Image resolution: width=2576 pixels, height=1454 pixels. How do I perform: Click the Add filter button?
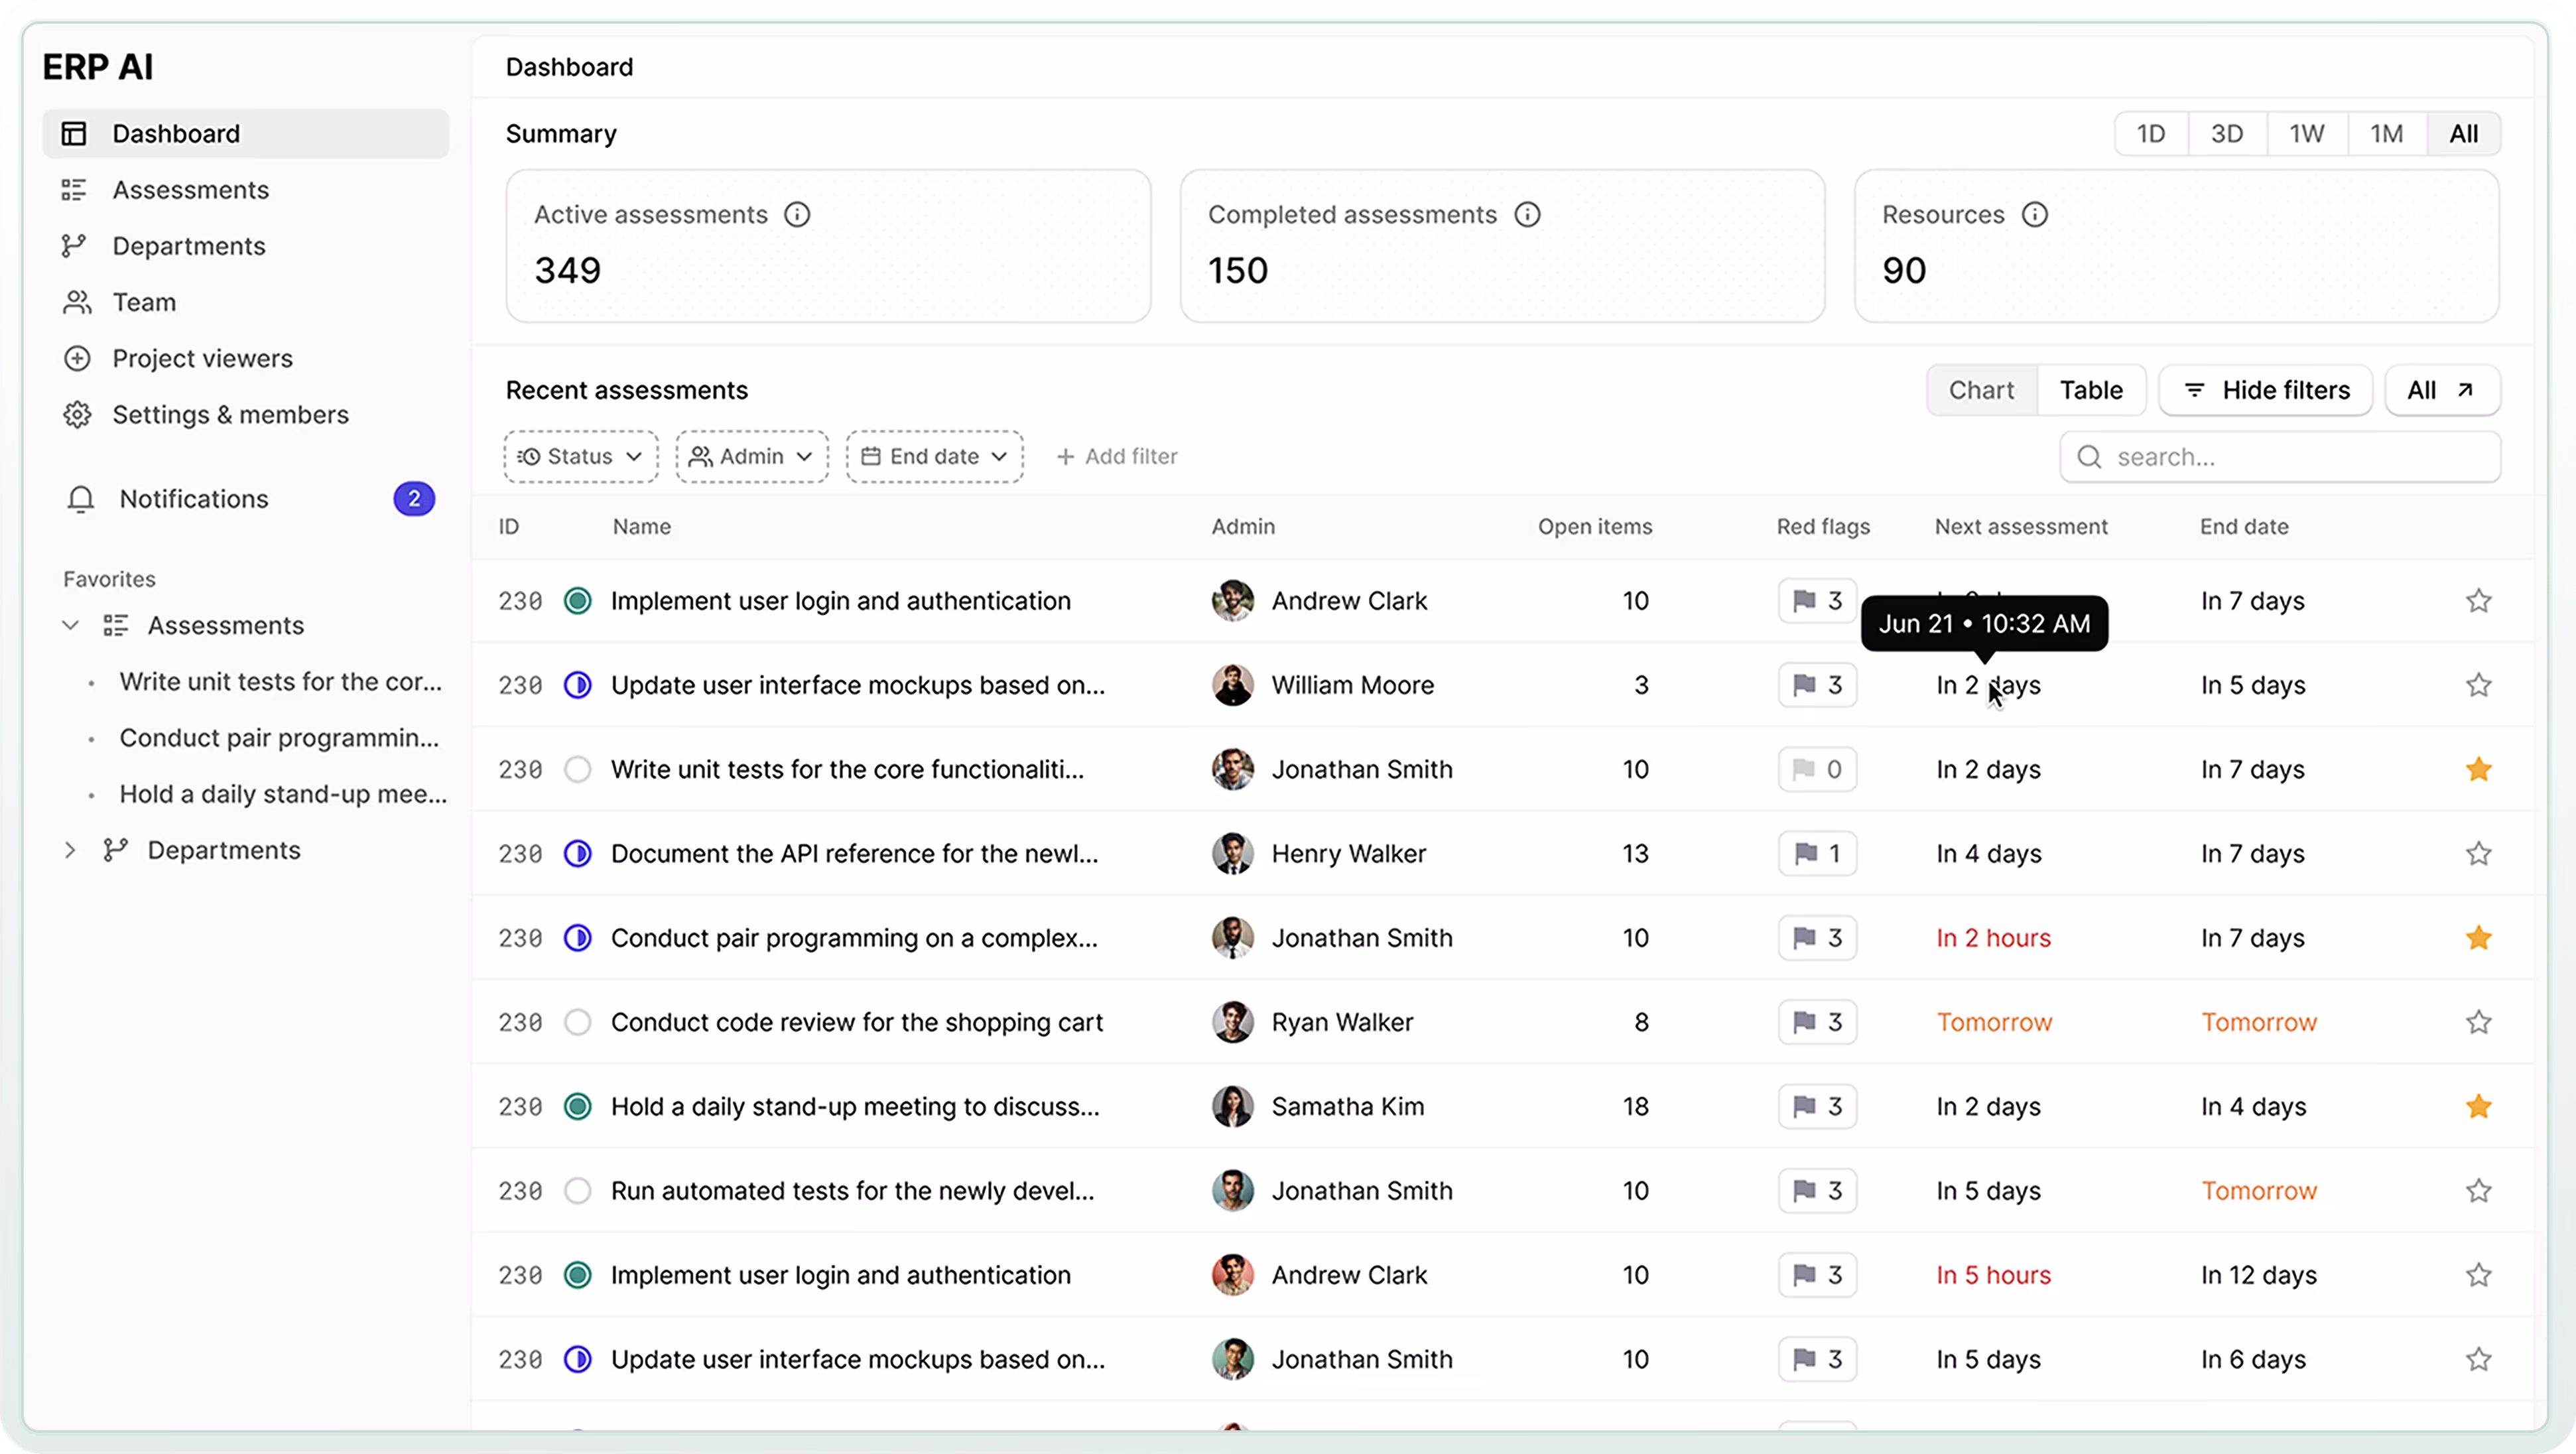tap(1117, 457)
